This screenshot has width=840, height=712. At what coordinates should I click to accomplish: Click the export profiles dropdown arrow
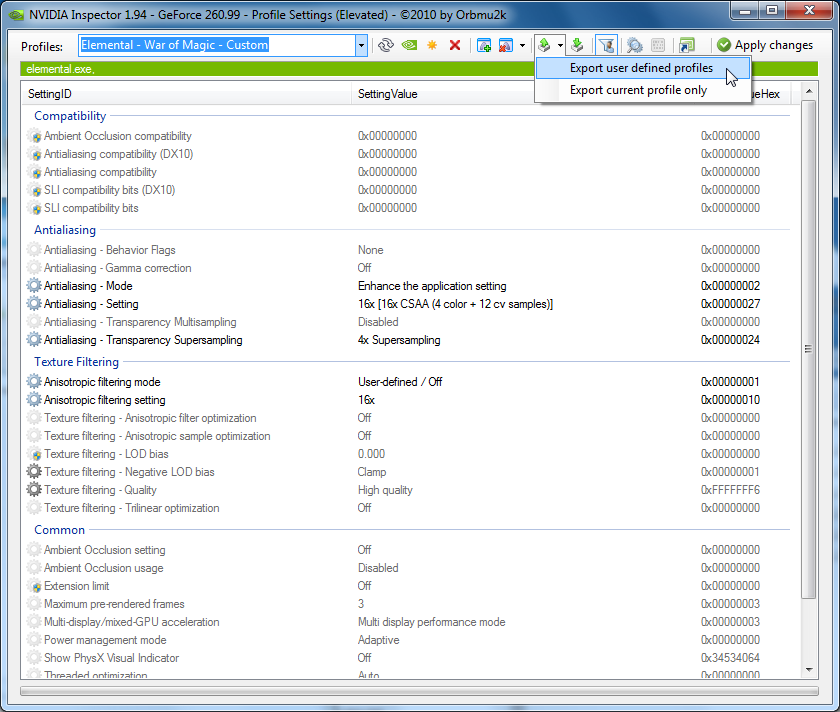coord(561,45)
